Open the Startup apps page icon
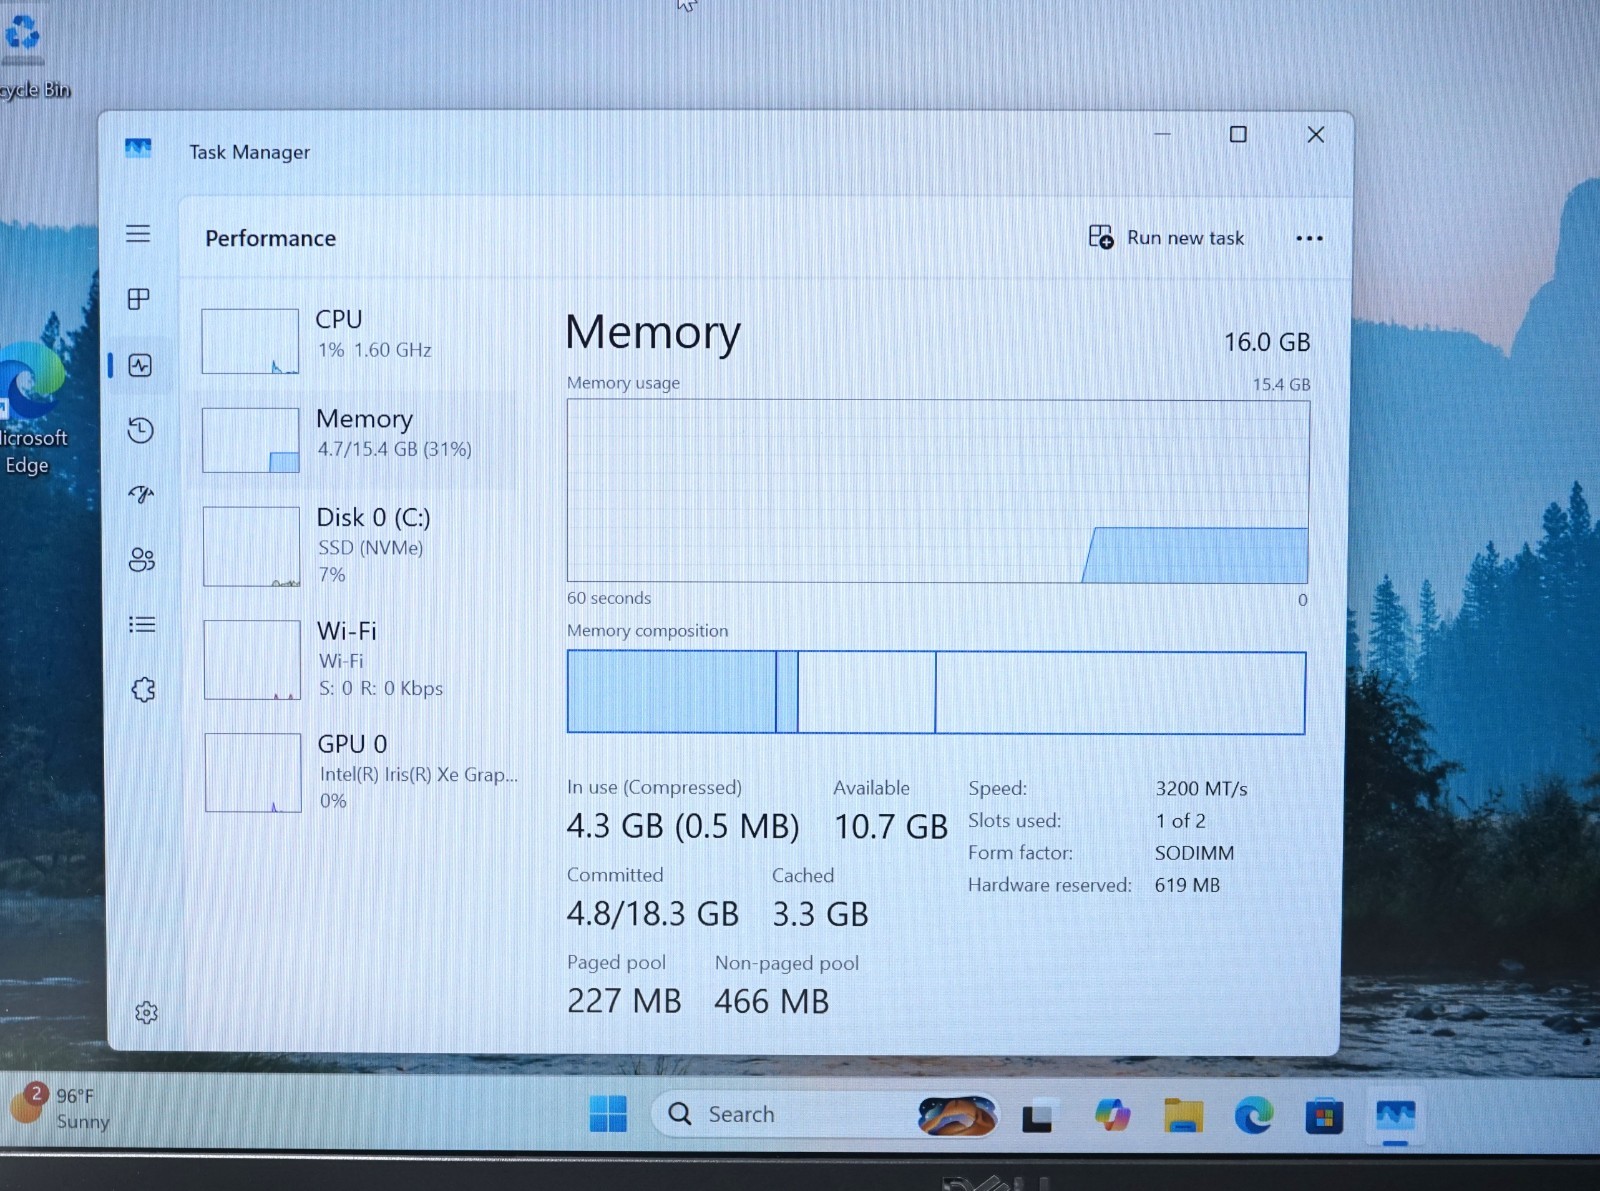 pos(141,494)
